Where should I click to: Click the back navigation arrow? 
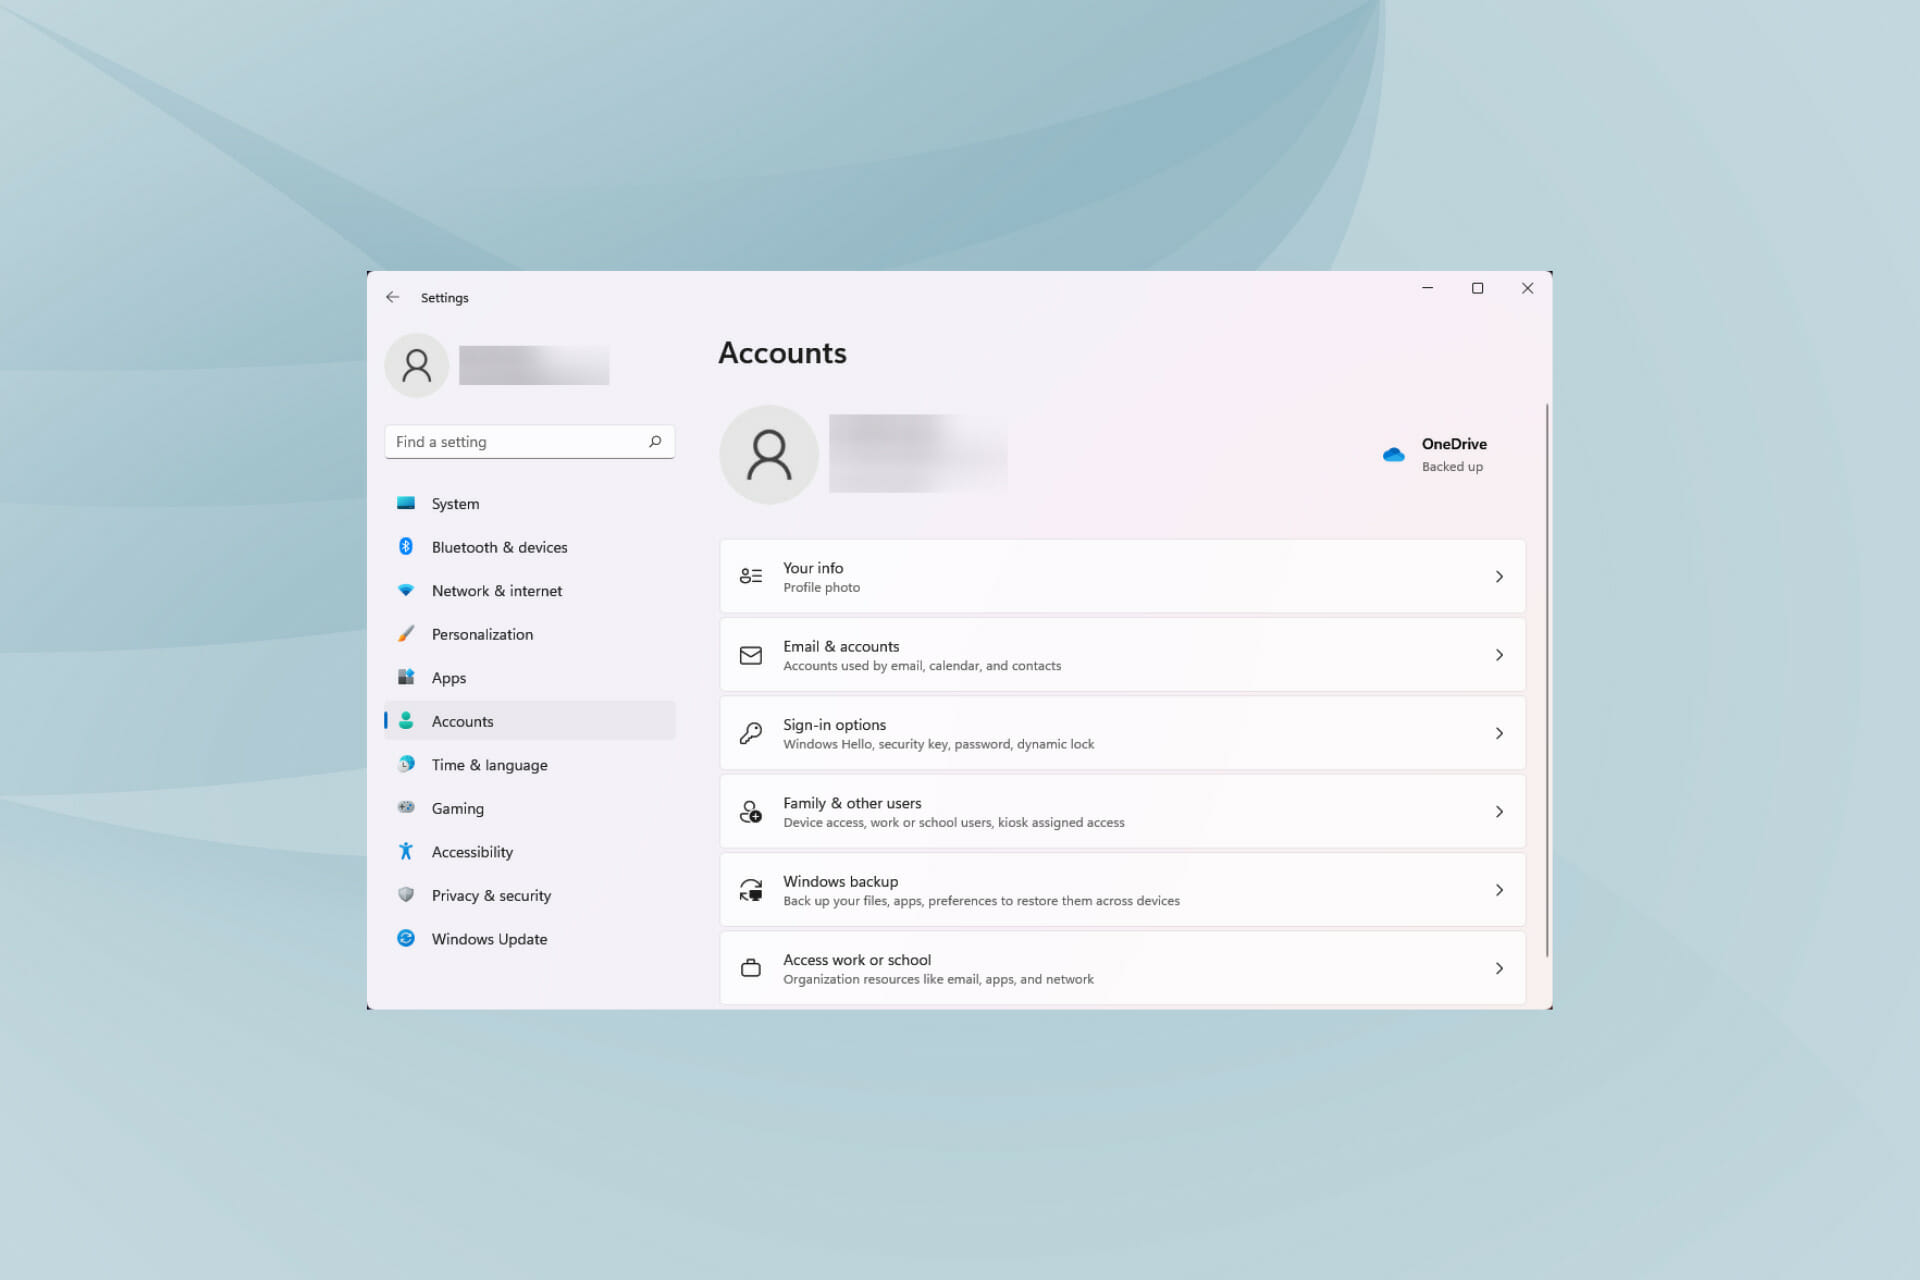pos(394,297)
